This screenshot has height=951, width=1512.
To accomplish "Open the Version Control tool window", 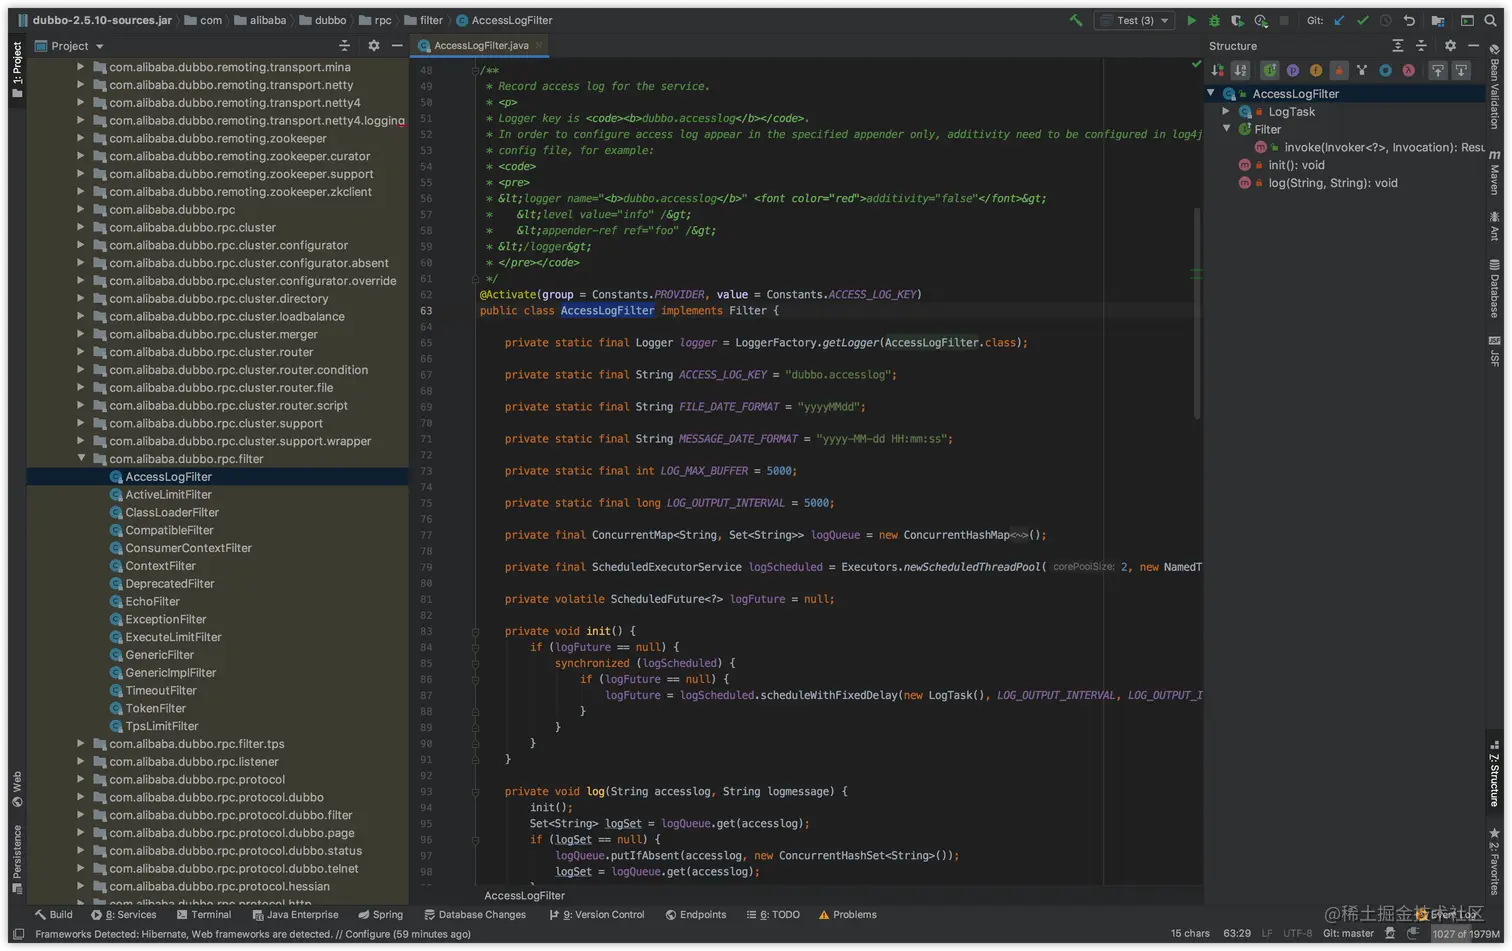I will point(596,914).
